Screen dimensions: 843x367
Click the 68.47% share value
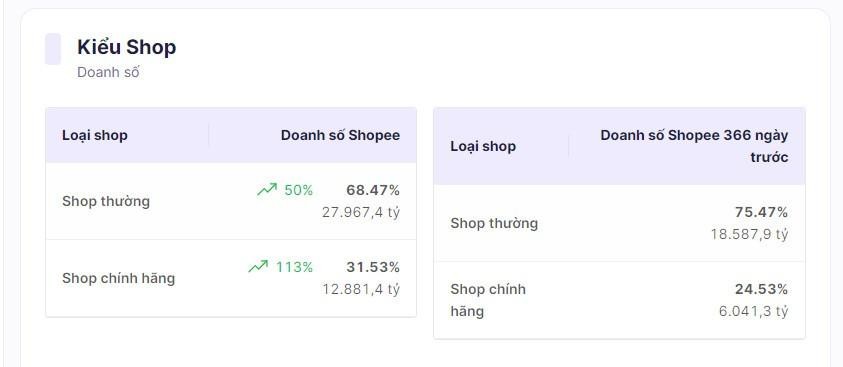[373, 190]
